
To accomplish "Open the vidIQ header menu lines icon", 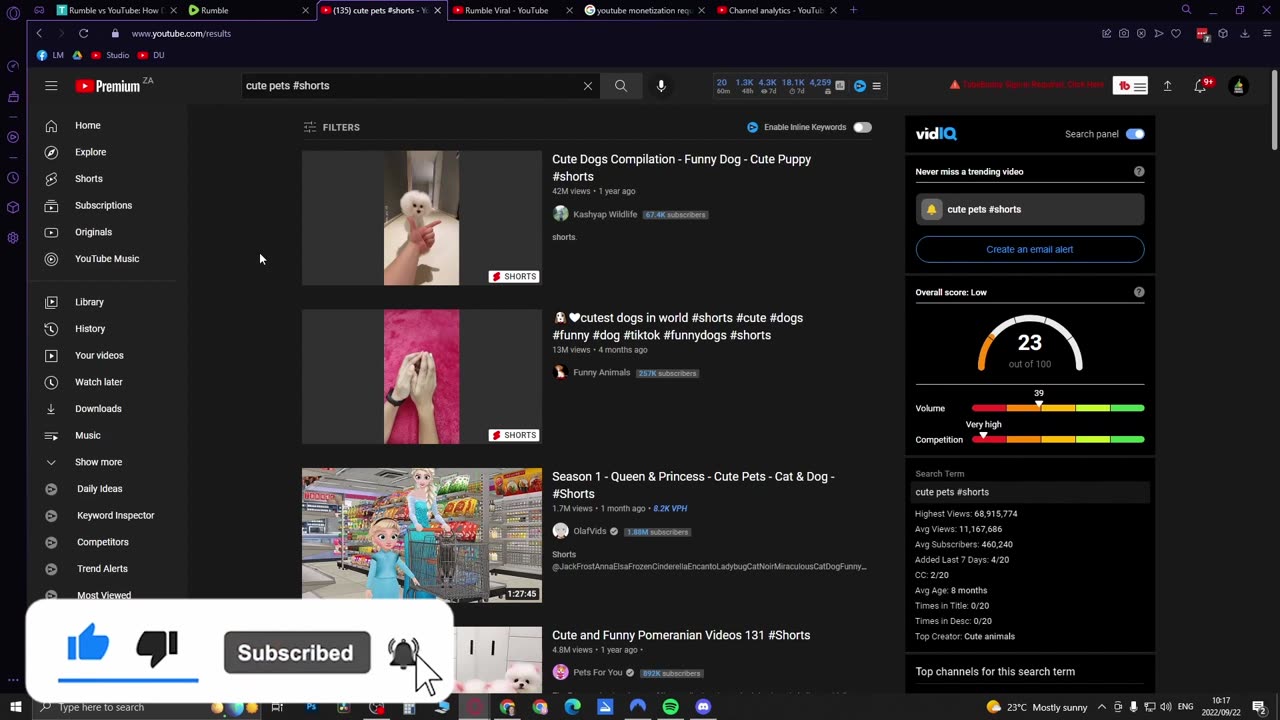I will (877, 86).
